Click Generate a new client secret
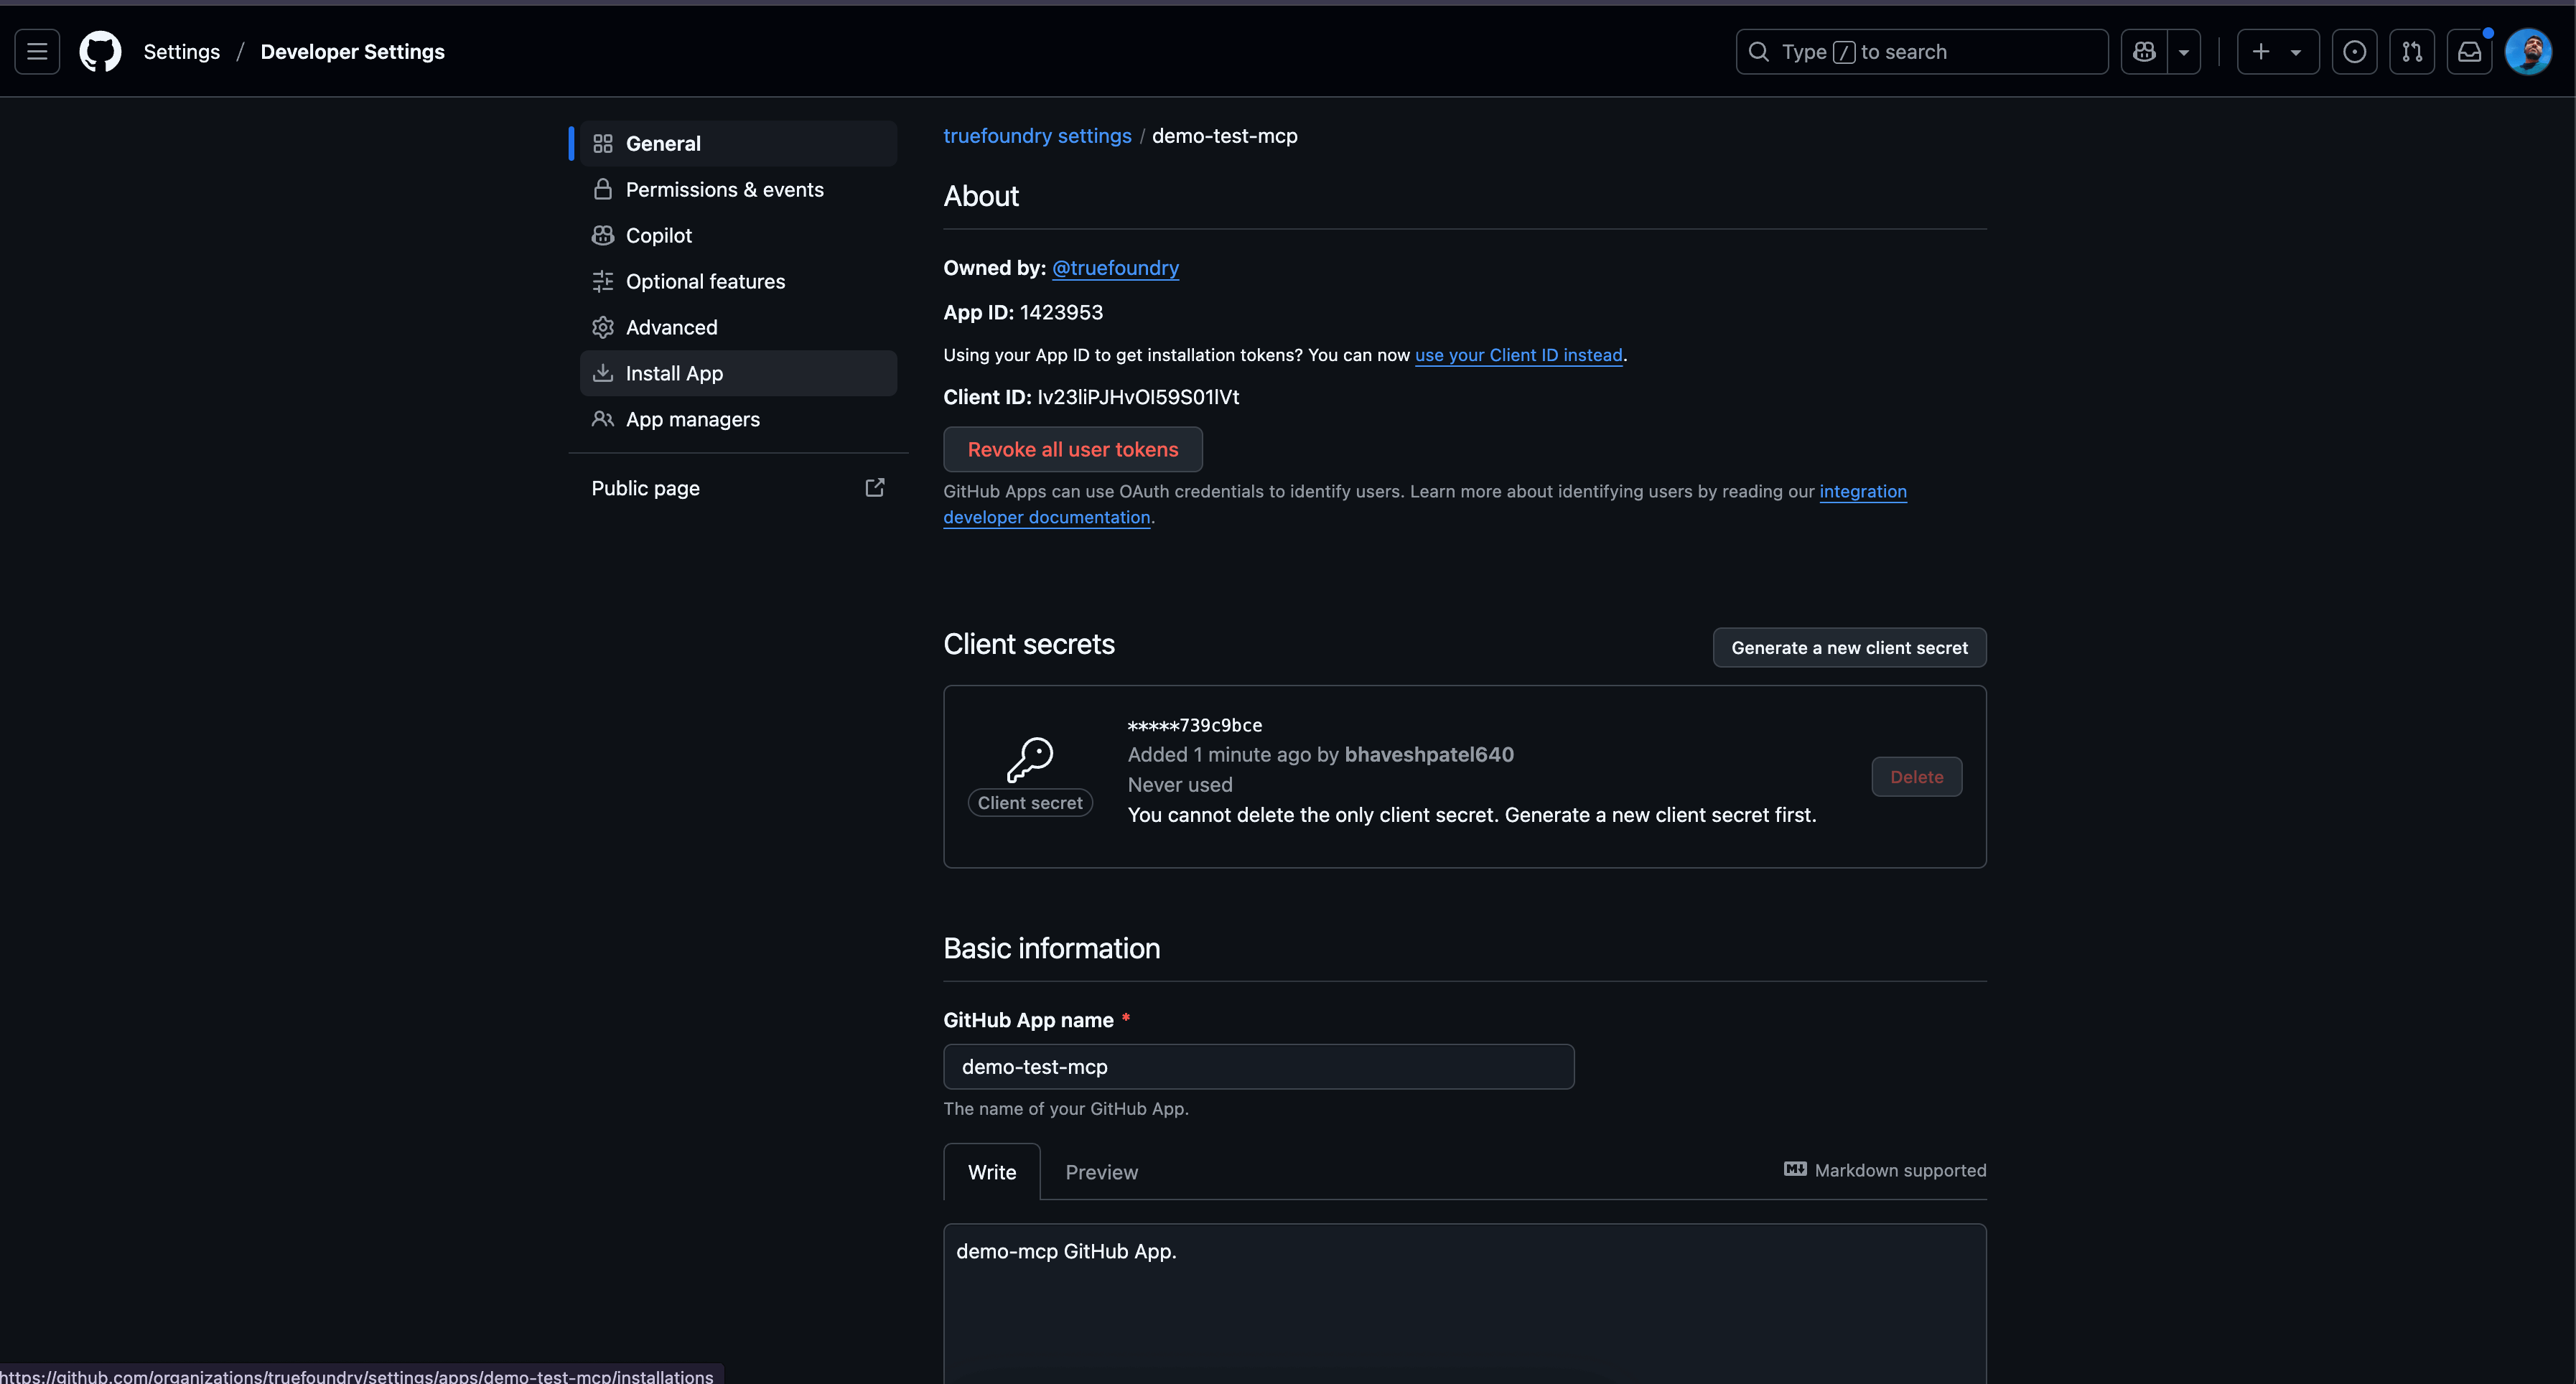The image size is (2576, 1384). click(x=1848, y=648)
